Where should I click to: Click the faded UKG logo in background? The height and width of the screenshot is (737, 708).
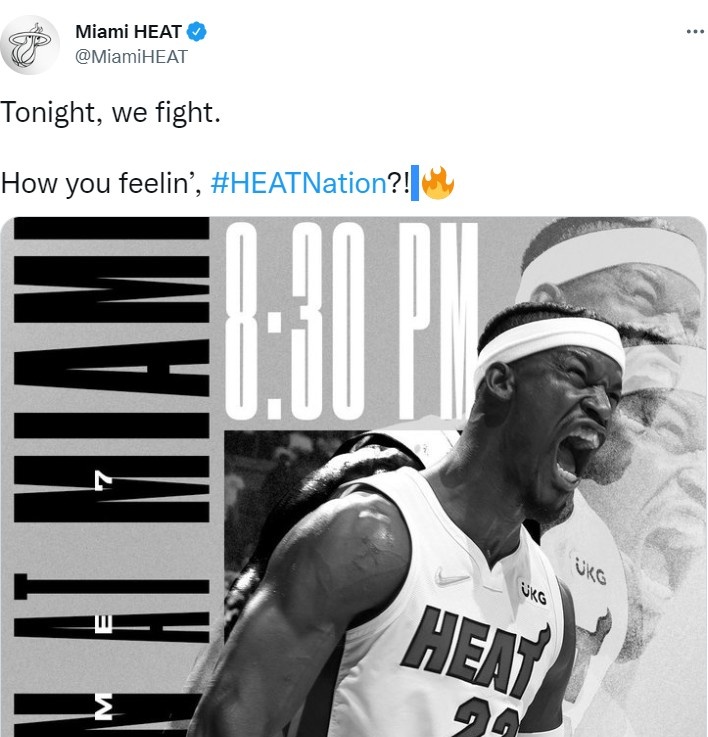pyautogui.click(x=590, y=570)
